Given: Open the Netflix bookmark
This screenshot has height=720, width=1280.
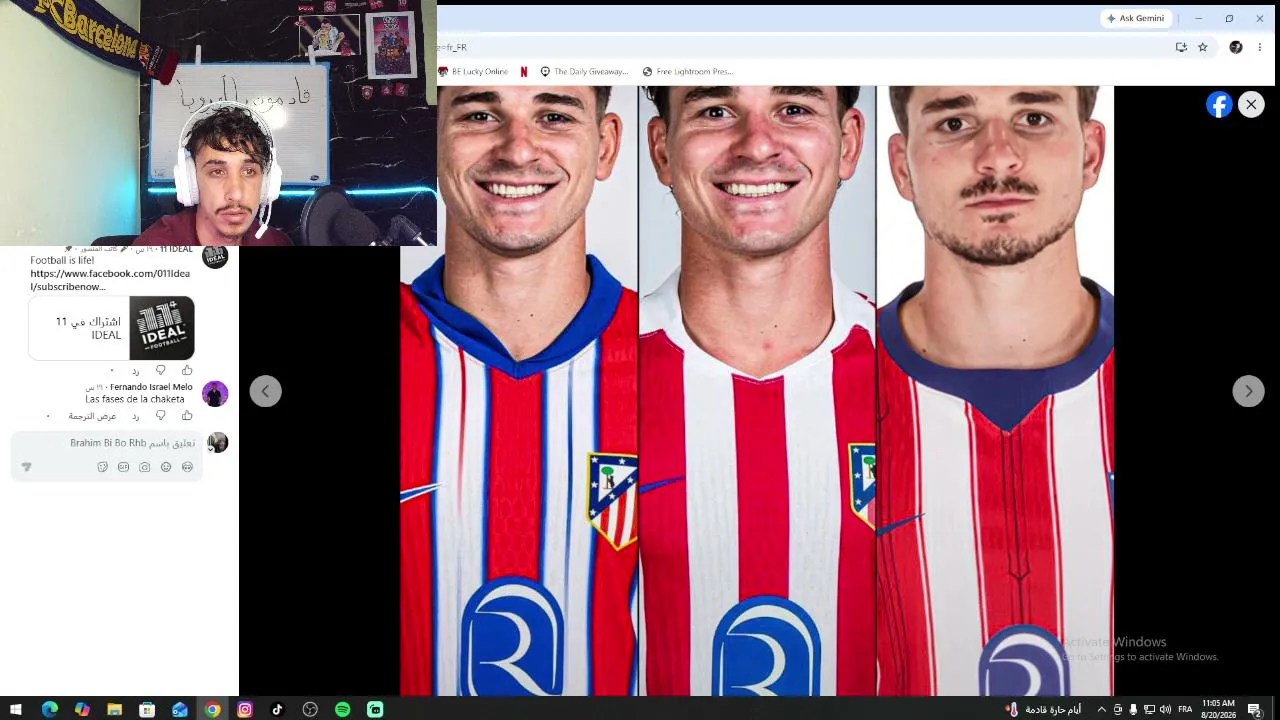Looking at the screenshot, I should (x=524, y=72).
